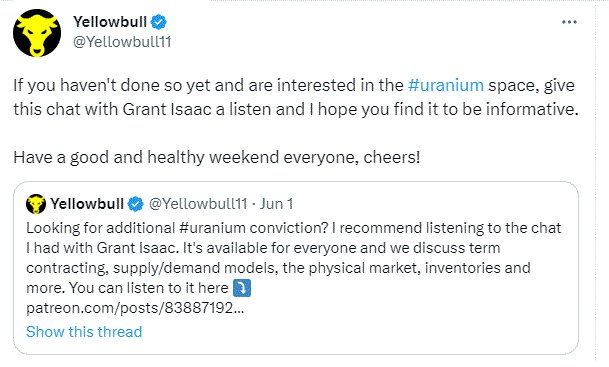Open the Yellowbull name inside quoted tweet
The width and height of the screenshot is (609, 367).
point(87,204)
